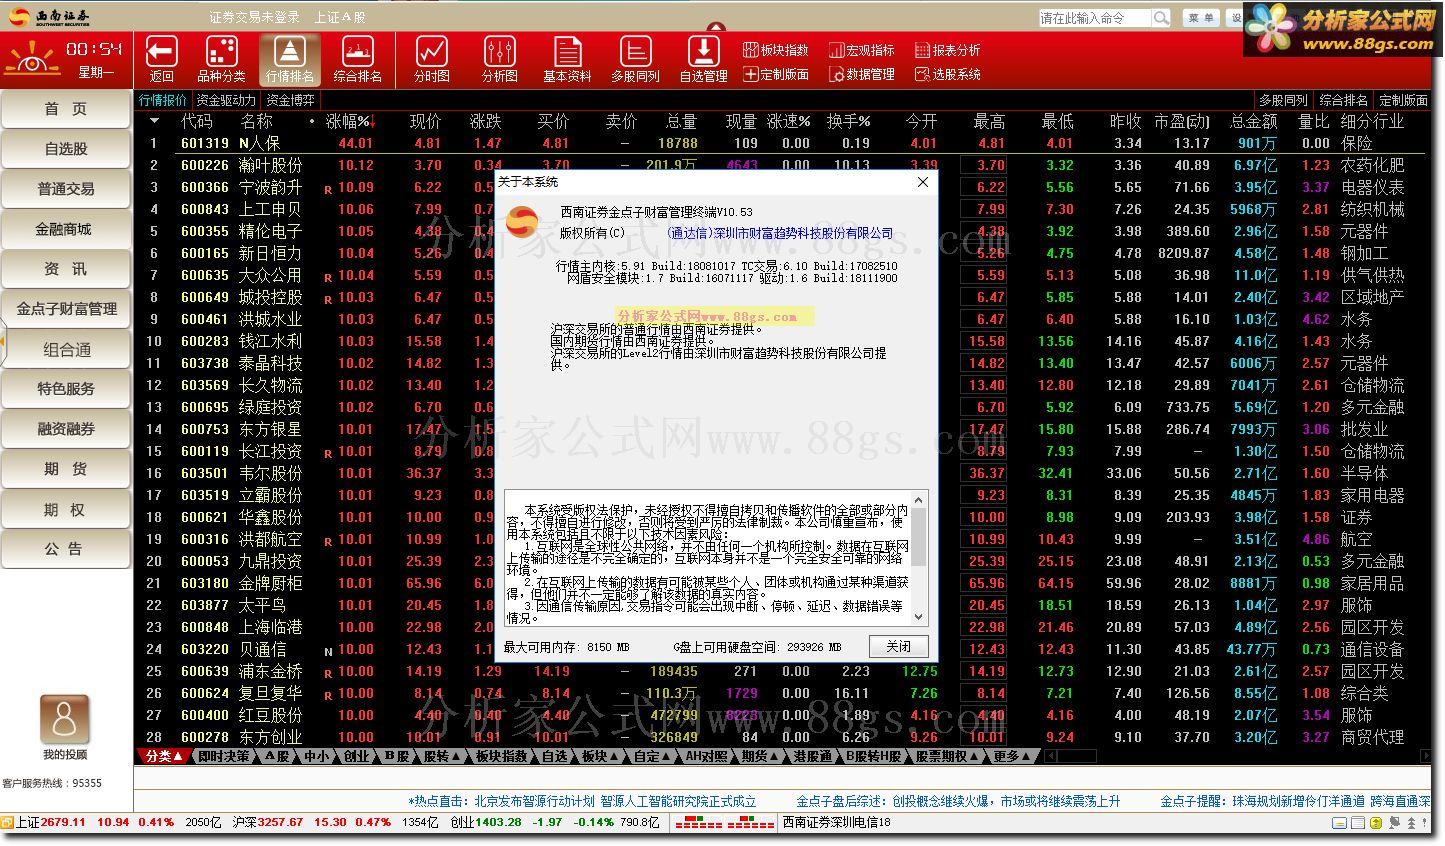Switch to the 资金驱动力 tab

(x=226, y=100)
